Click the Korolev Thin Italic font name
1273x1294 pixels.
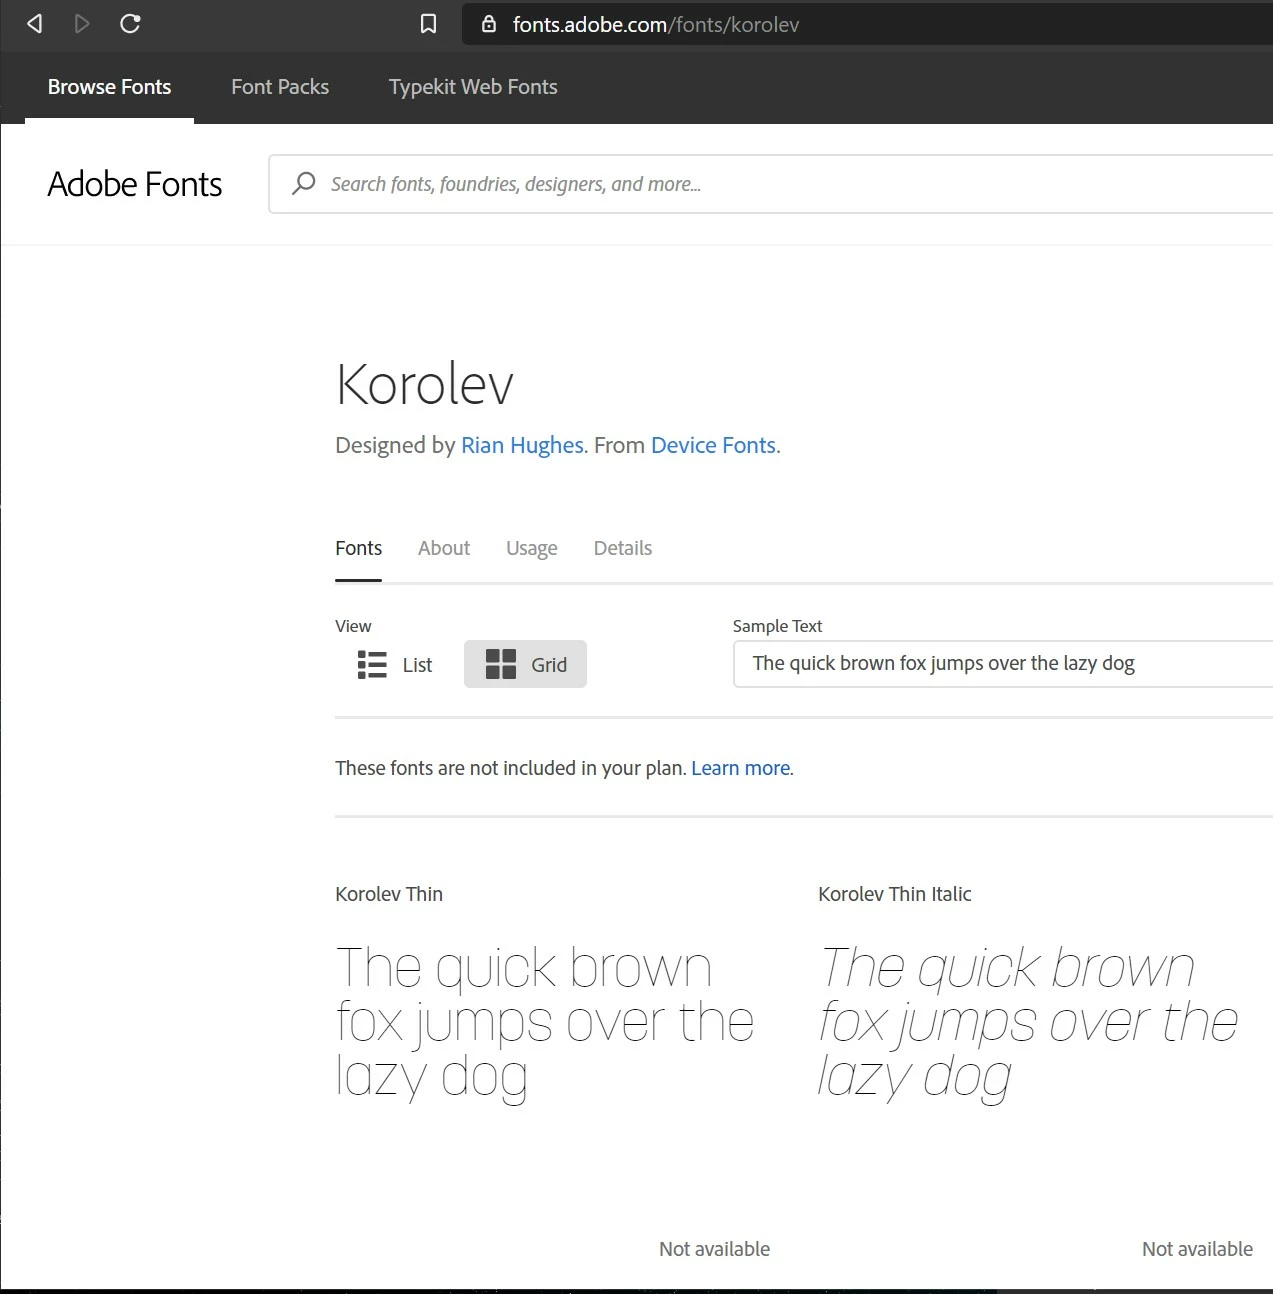tap(895, 894)
